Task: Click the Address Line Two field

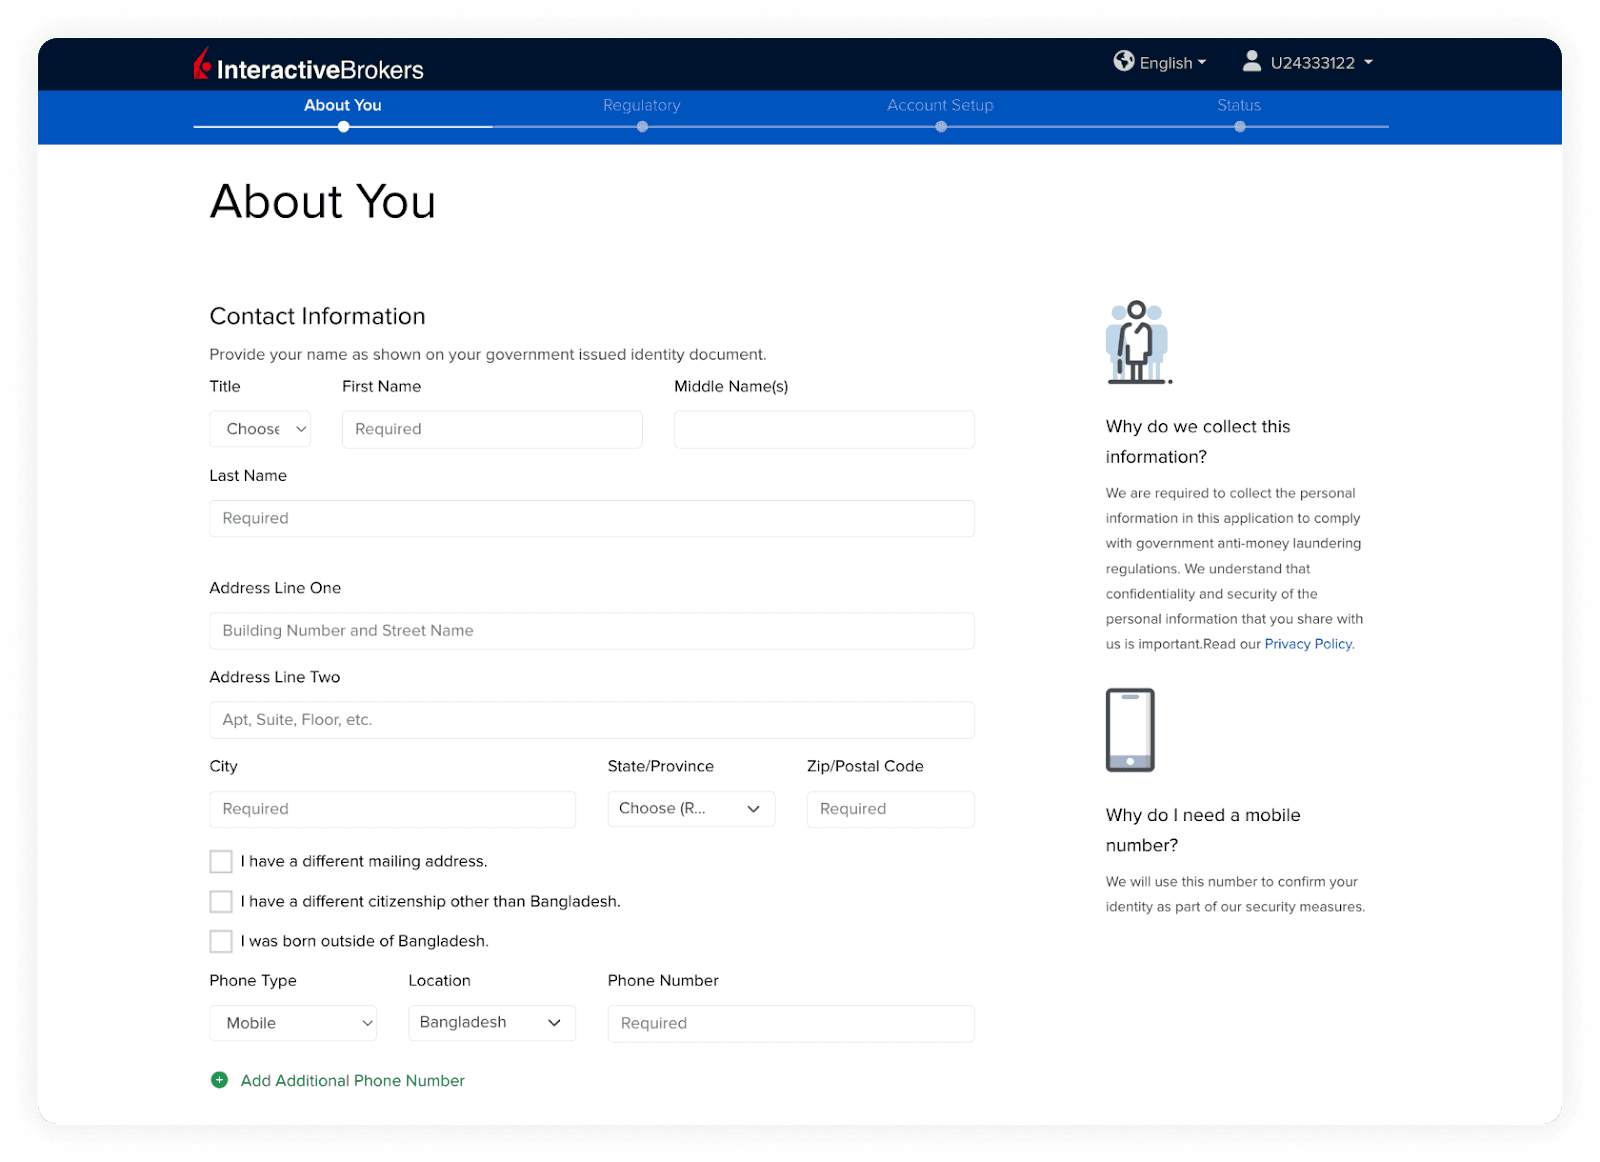Action: (592, 720)
